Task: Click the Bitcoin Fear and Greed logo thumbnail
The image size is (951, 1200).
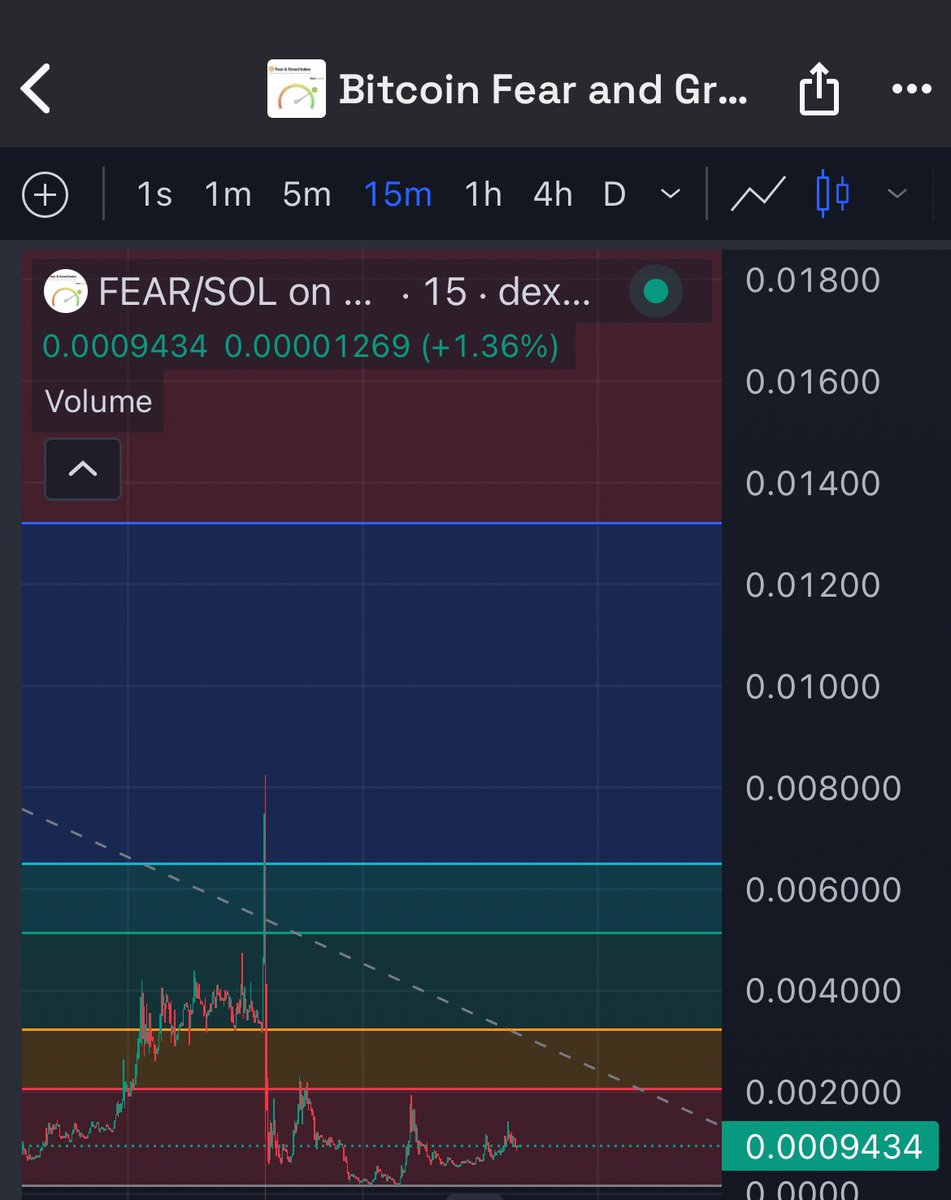Action: pyautogui.click(x=295, y=89)
